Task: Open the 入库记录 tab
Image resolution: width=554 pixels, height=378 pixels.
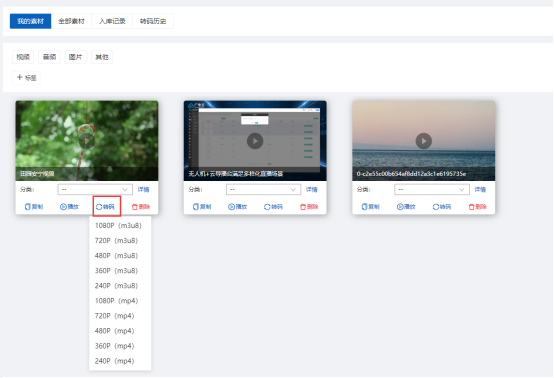Action: (x=112, y=21)
